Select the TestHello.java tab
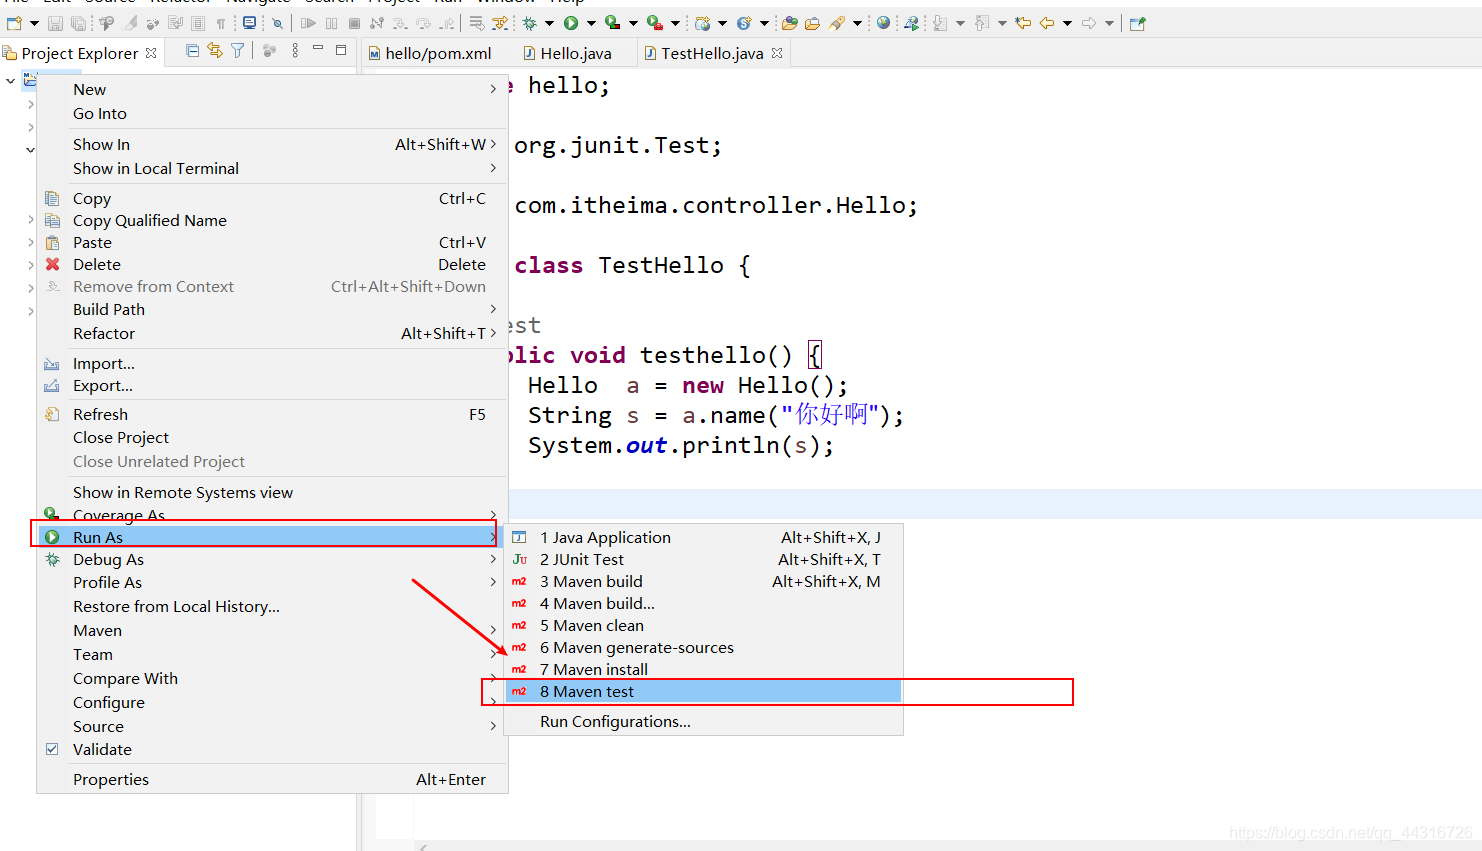 click(x=712, y=53)
